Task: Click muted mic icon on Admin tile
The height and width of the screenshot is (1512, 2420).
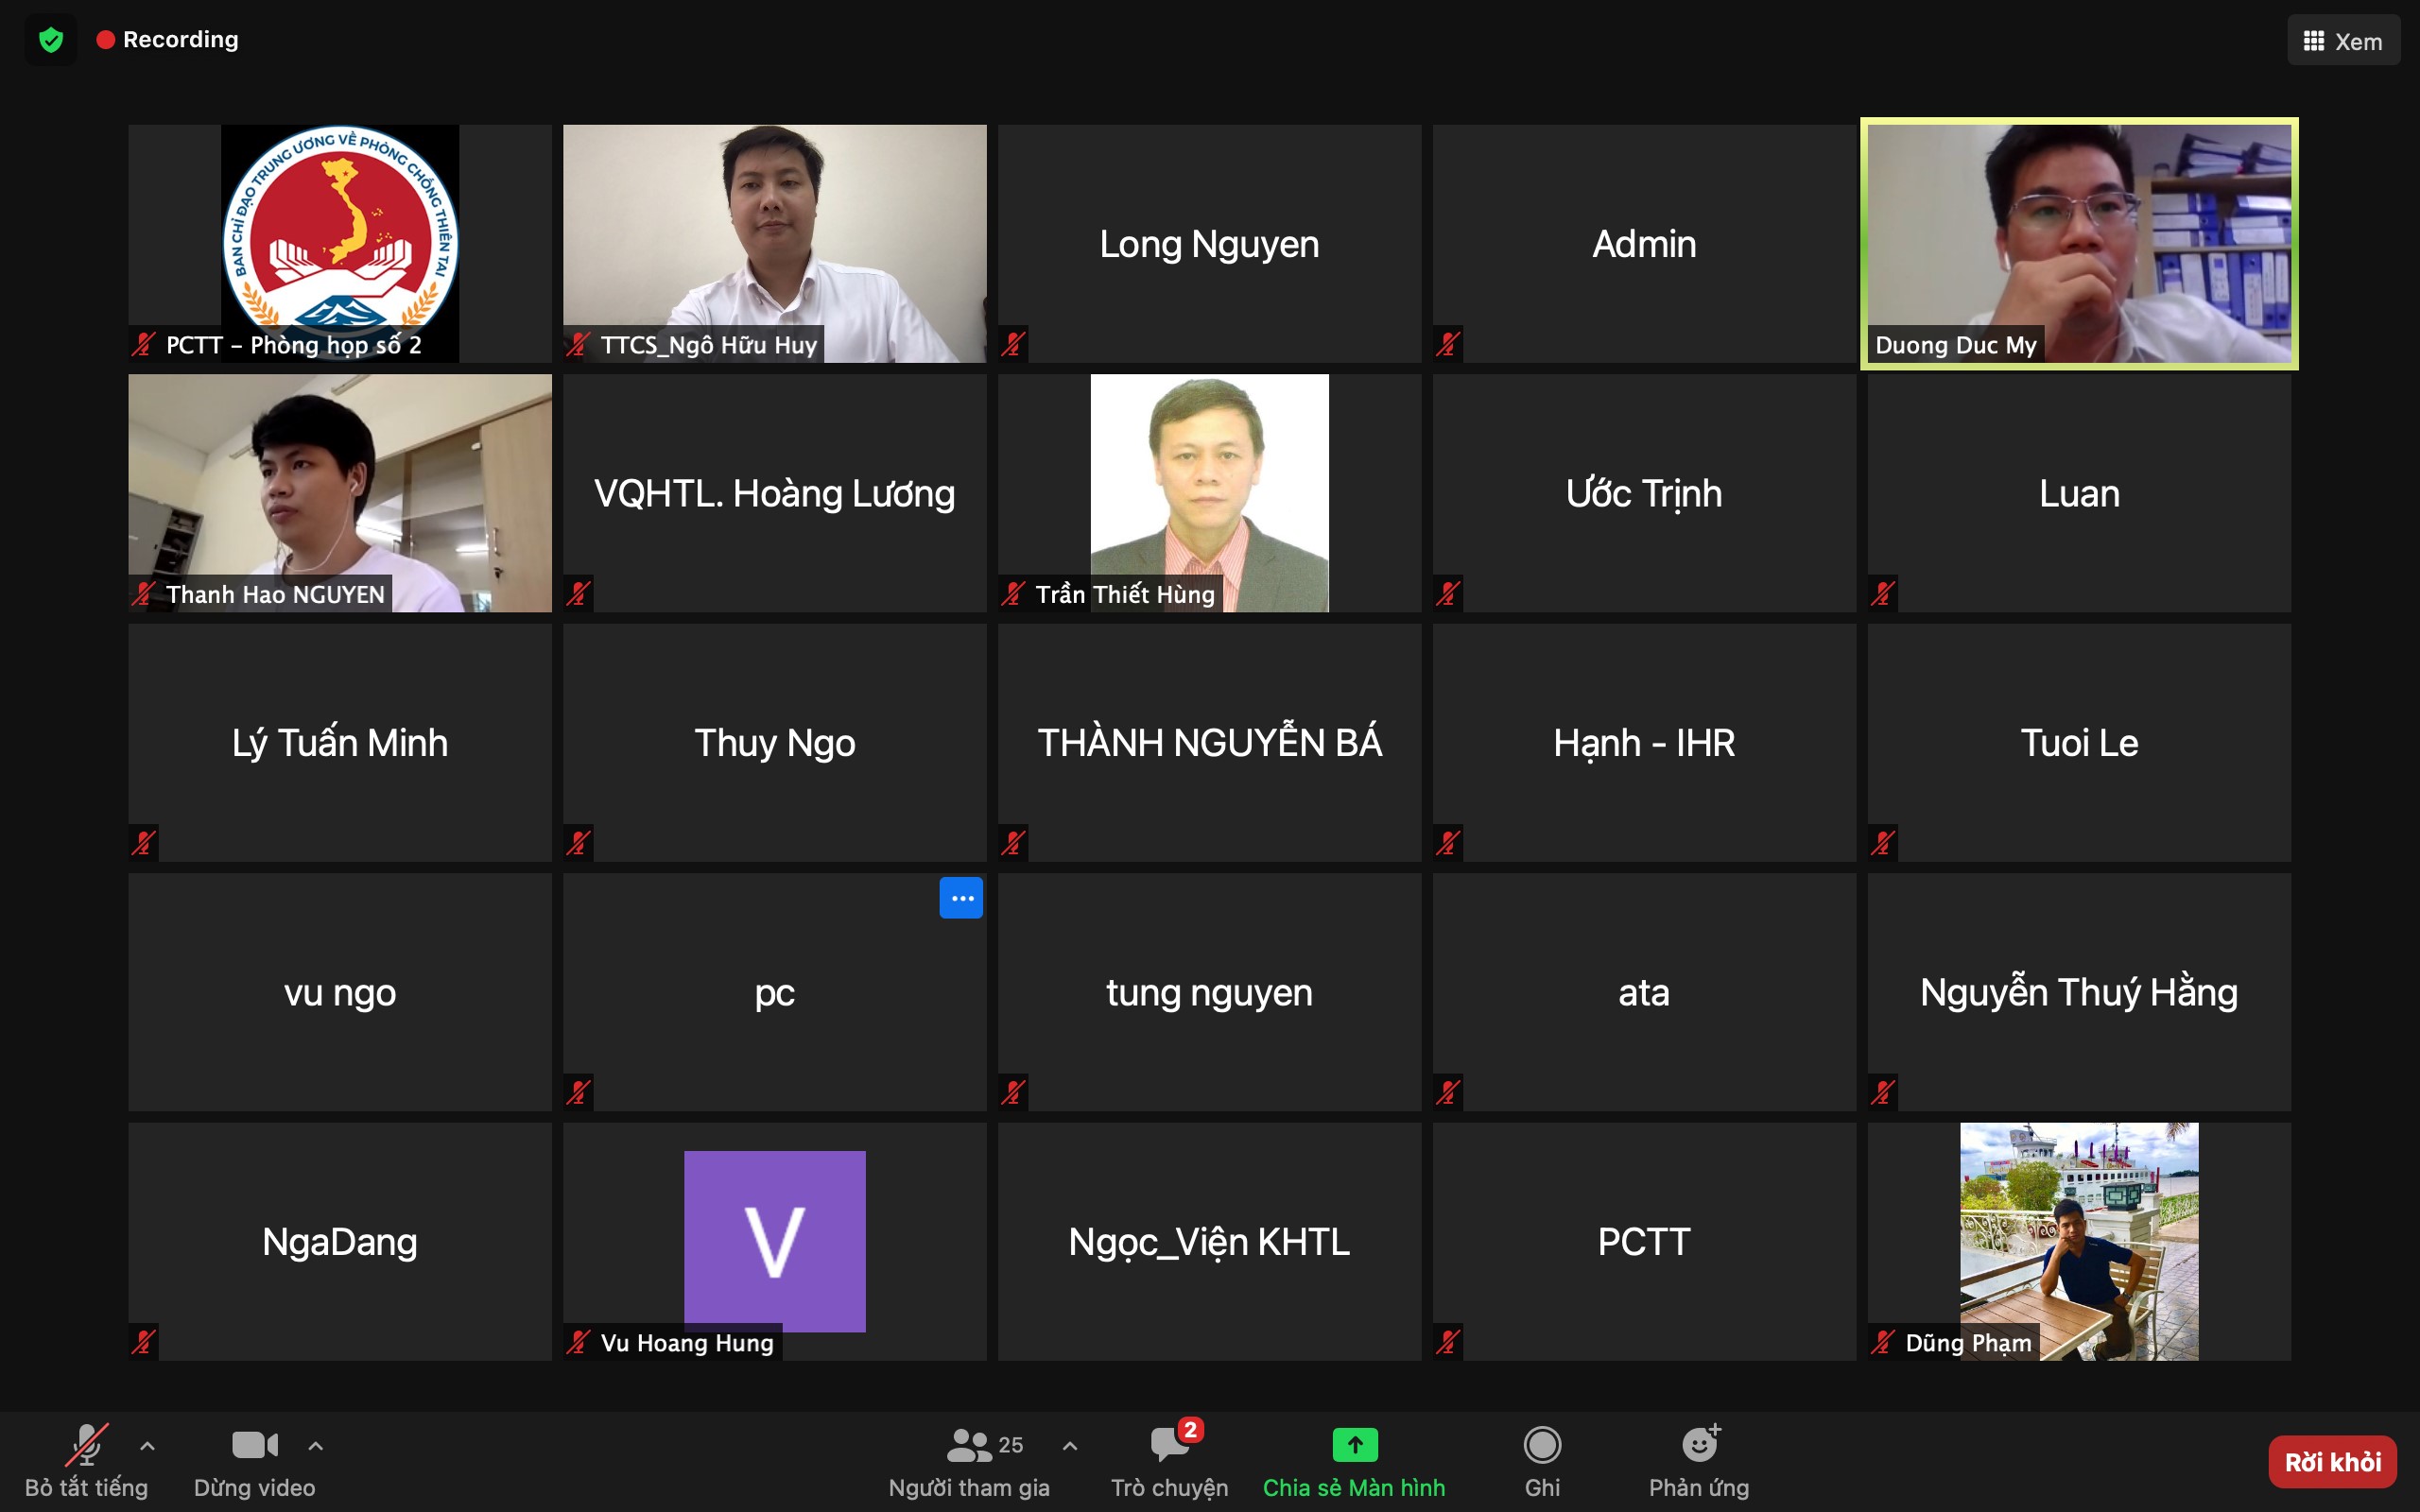Action: (1448, 345)
